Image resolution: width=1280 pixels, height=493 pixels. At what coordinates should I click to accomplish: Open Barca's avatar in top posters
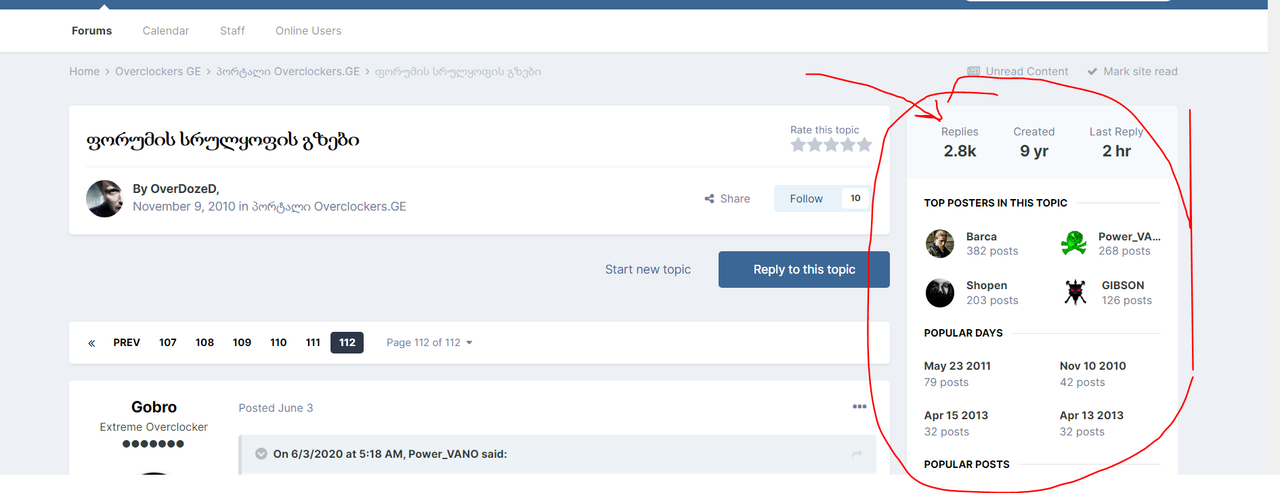pos(940,244)
